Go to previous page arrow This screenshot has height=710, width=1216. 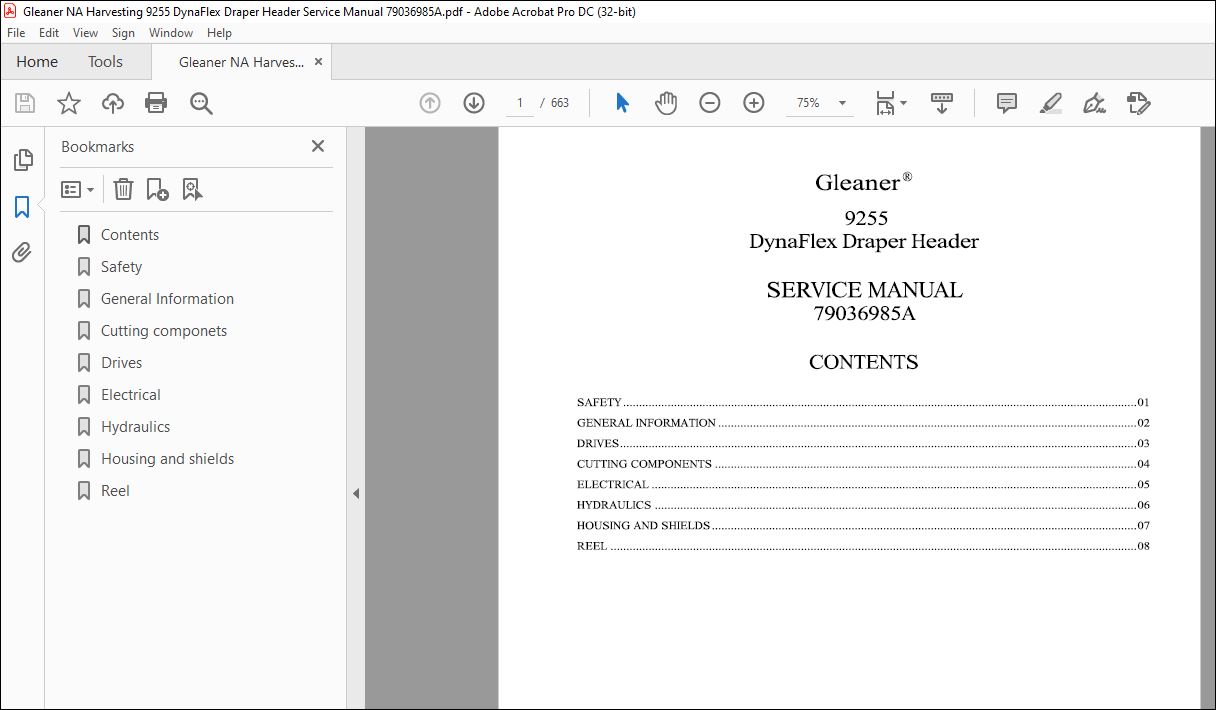(x=430, y=103)
